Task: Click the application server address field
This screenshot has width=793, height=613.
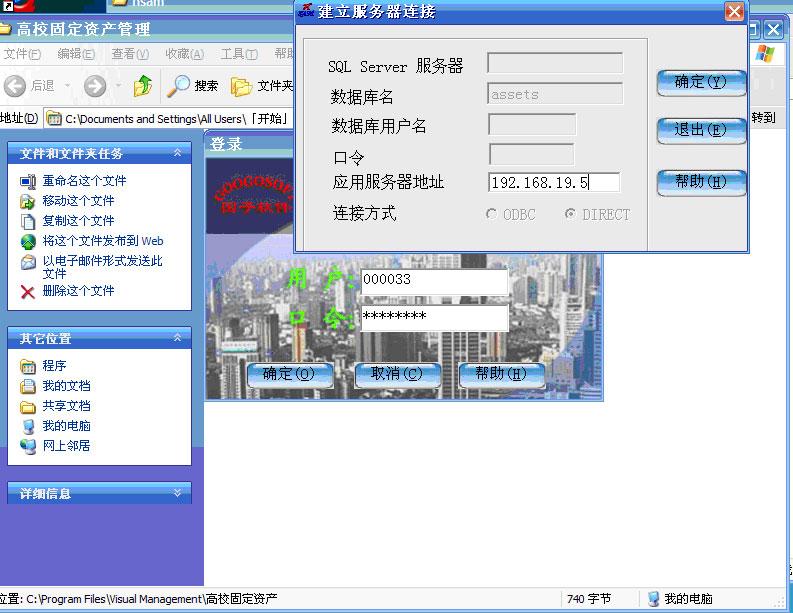Action: point(554,182)
